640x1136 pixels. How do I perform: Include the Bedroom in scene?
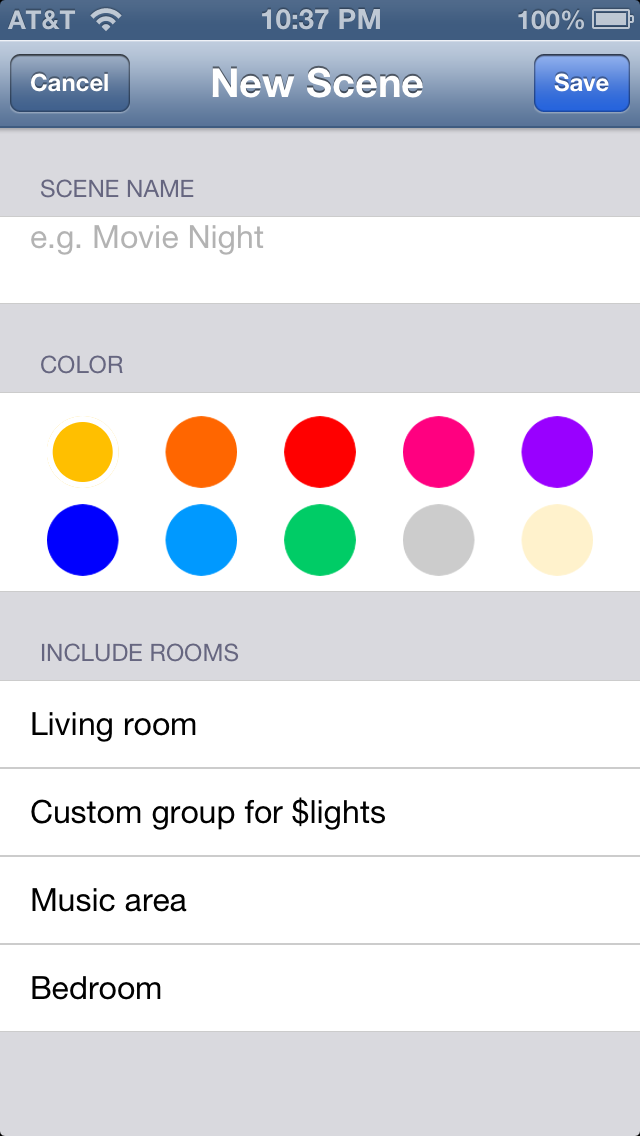tap(320, 988)
